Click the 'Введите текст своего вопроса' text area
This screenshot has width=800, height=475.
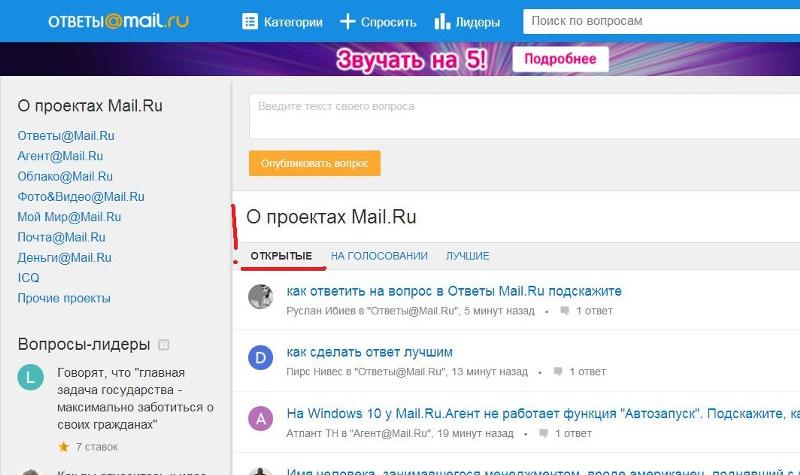(x=524, y=116)
